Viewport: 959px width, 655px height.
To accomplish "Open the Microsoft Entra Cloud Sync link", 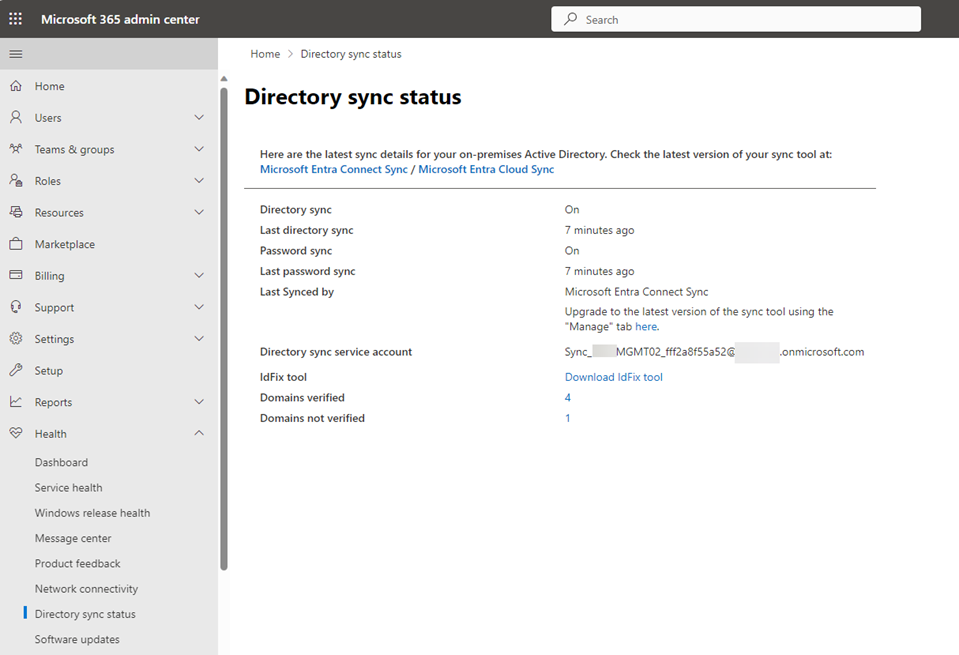I will click(486, 170).
